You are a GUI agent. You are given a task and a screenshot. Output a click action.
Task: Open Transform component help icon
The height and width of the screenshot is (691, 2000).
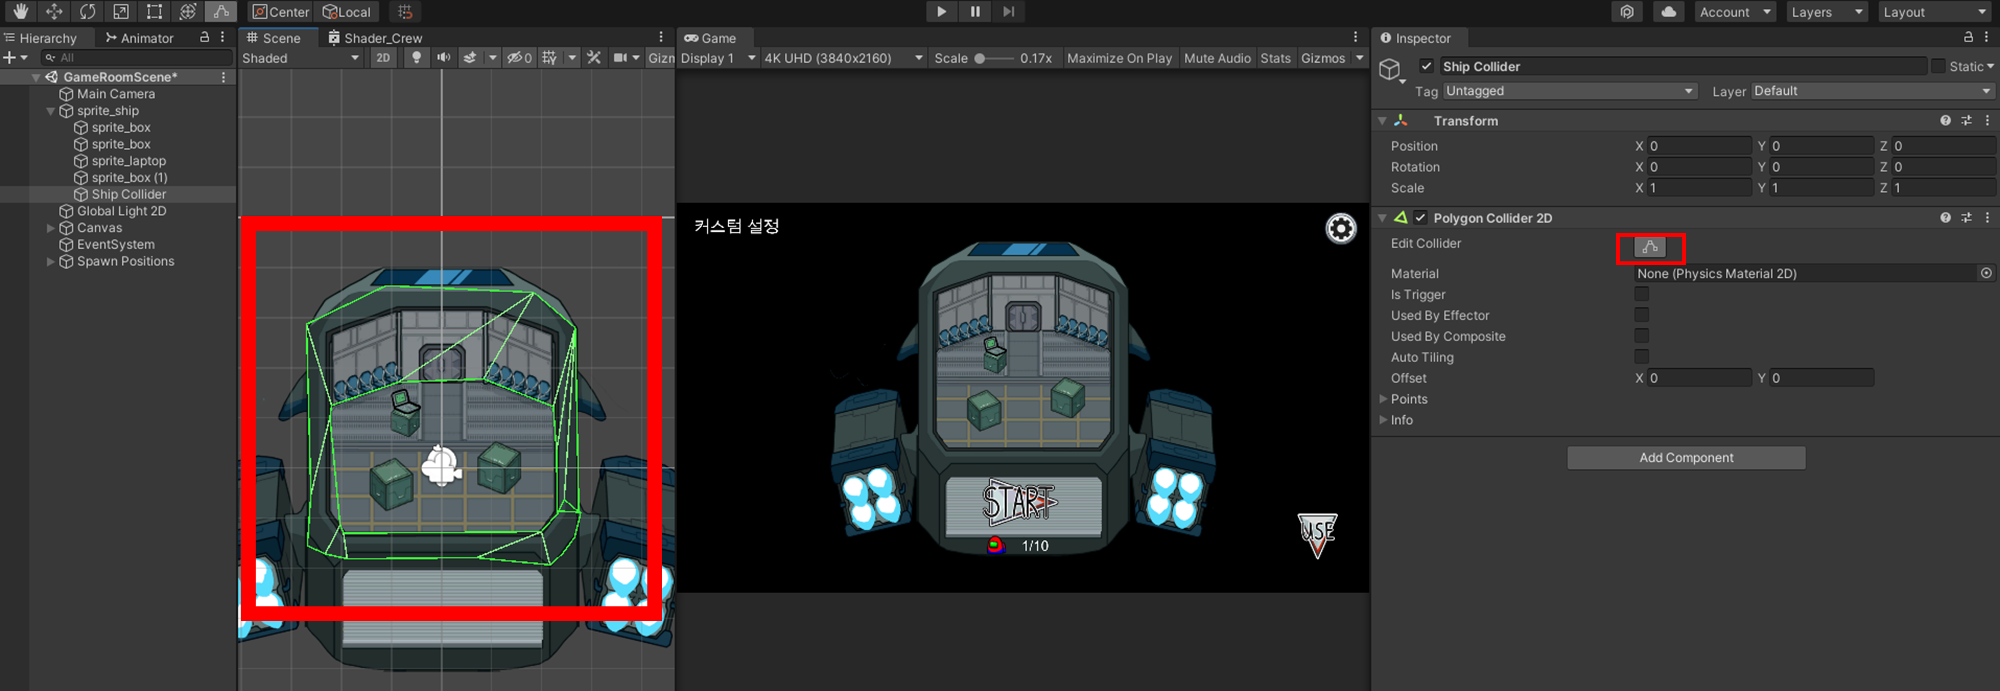coord(1945,120)
